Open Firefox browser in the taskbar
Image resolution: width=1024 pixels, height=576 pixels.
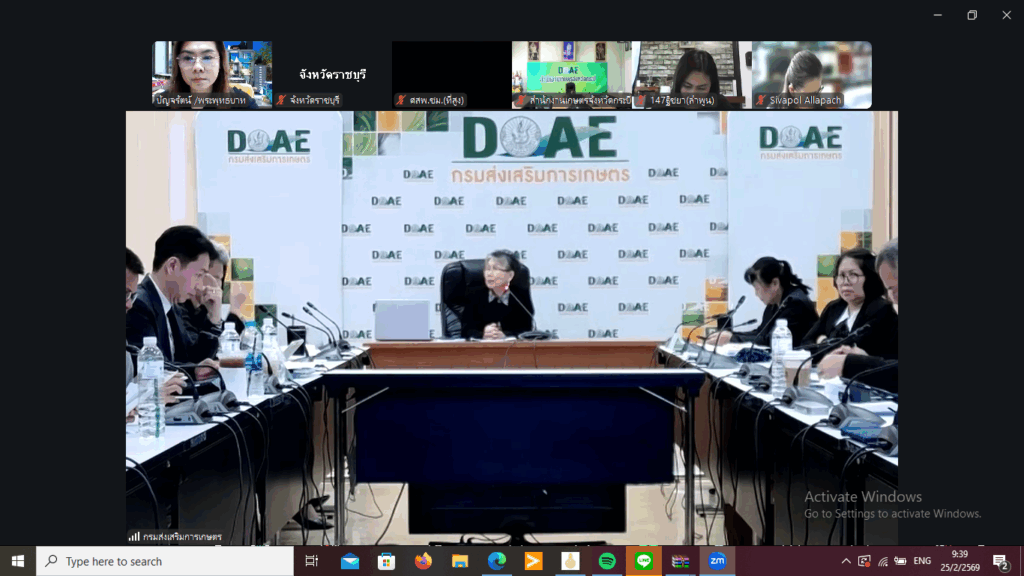[x=423, y=561]
